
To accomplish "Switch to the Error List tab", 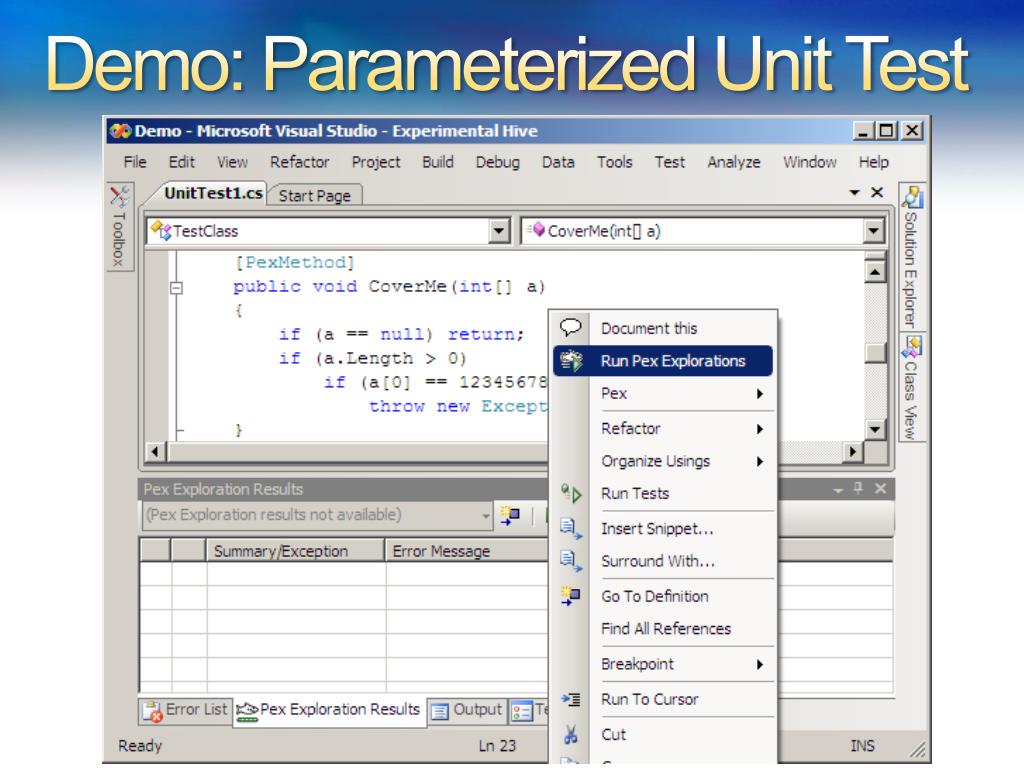I will coord(186,711).
